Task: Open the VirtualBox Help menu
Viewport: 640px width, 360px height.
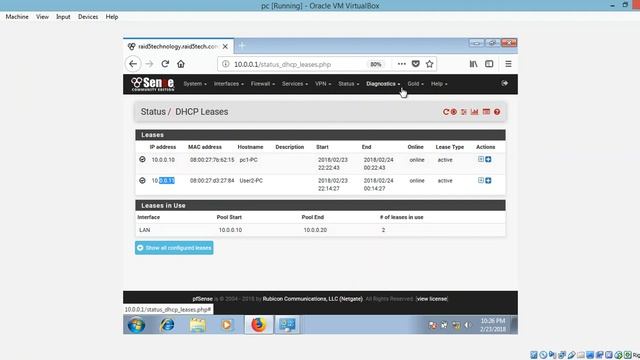Action: [112, 17]
